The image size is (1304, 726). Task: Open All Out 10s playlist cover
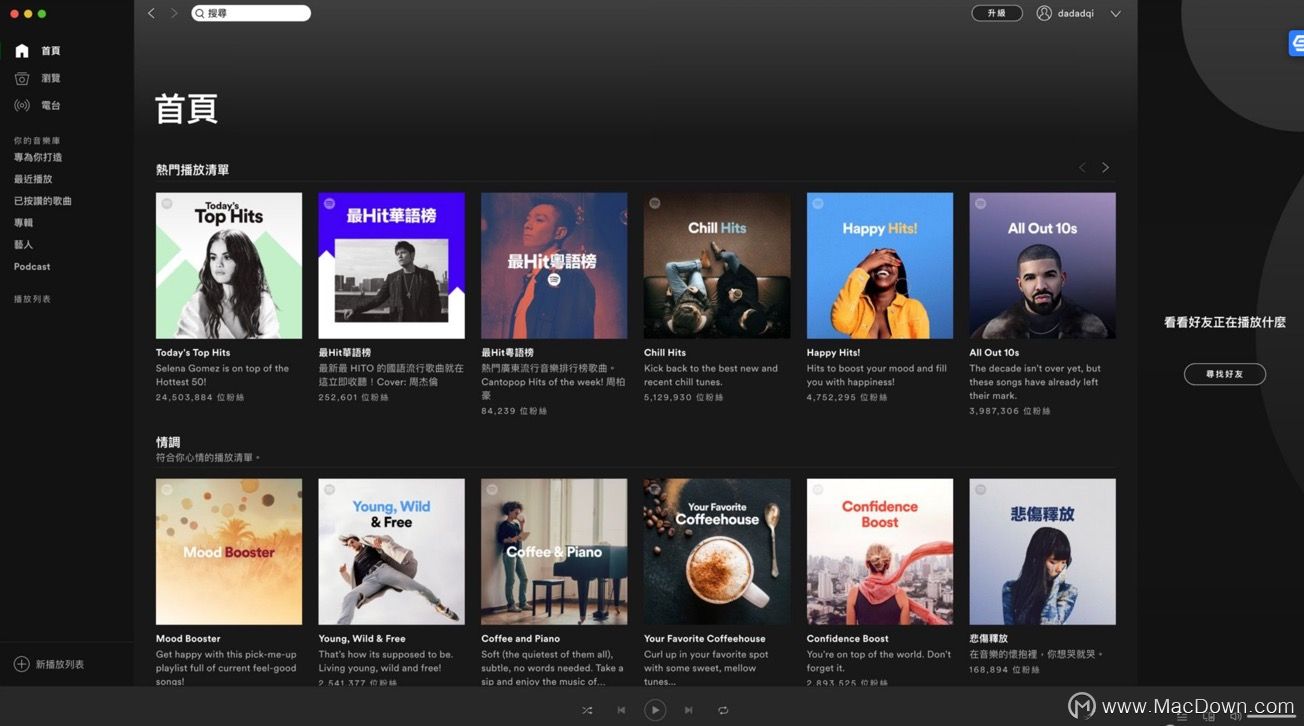(1042, 266)
